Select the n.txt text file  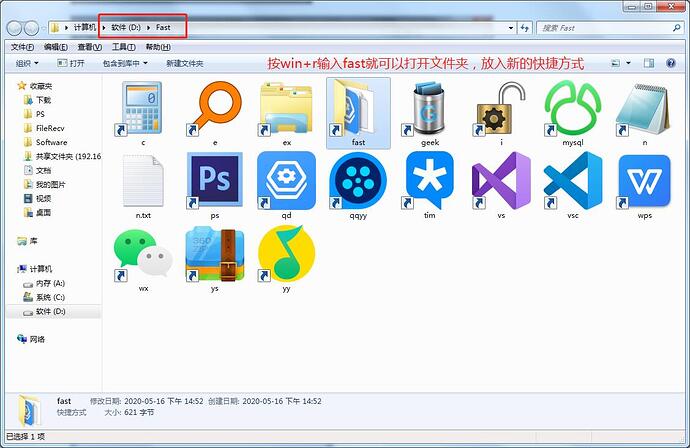(x=143, y=185)
